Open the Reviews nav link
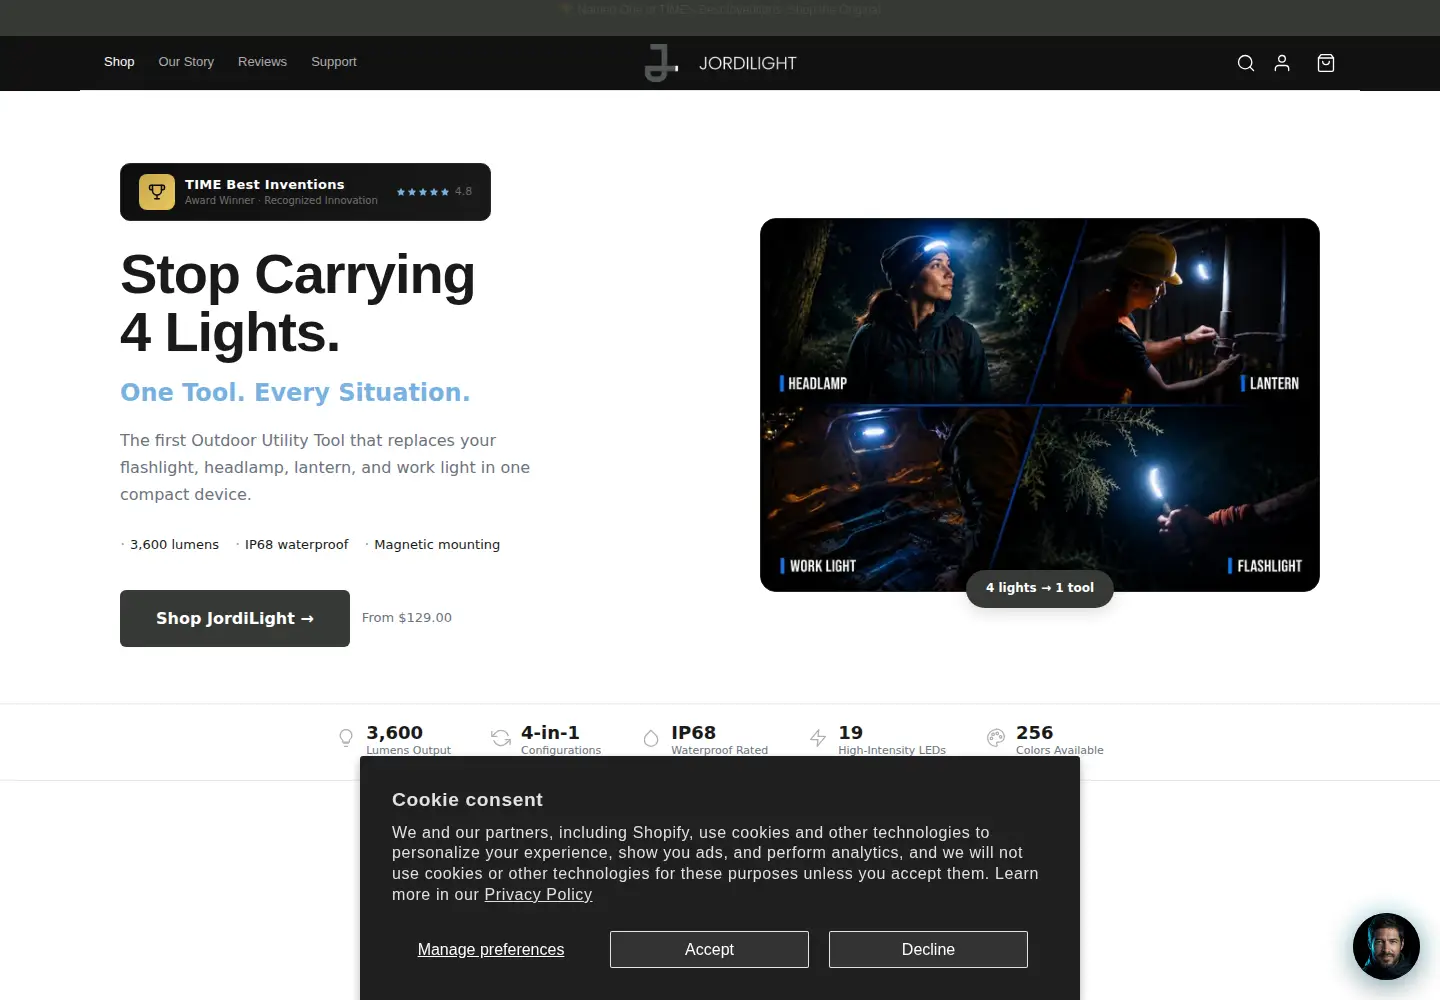1440x1000 pixels. pyautogui.click(x=262, y=62)
